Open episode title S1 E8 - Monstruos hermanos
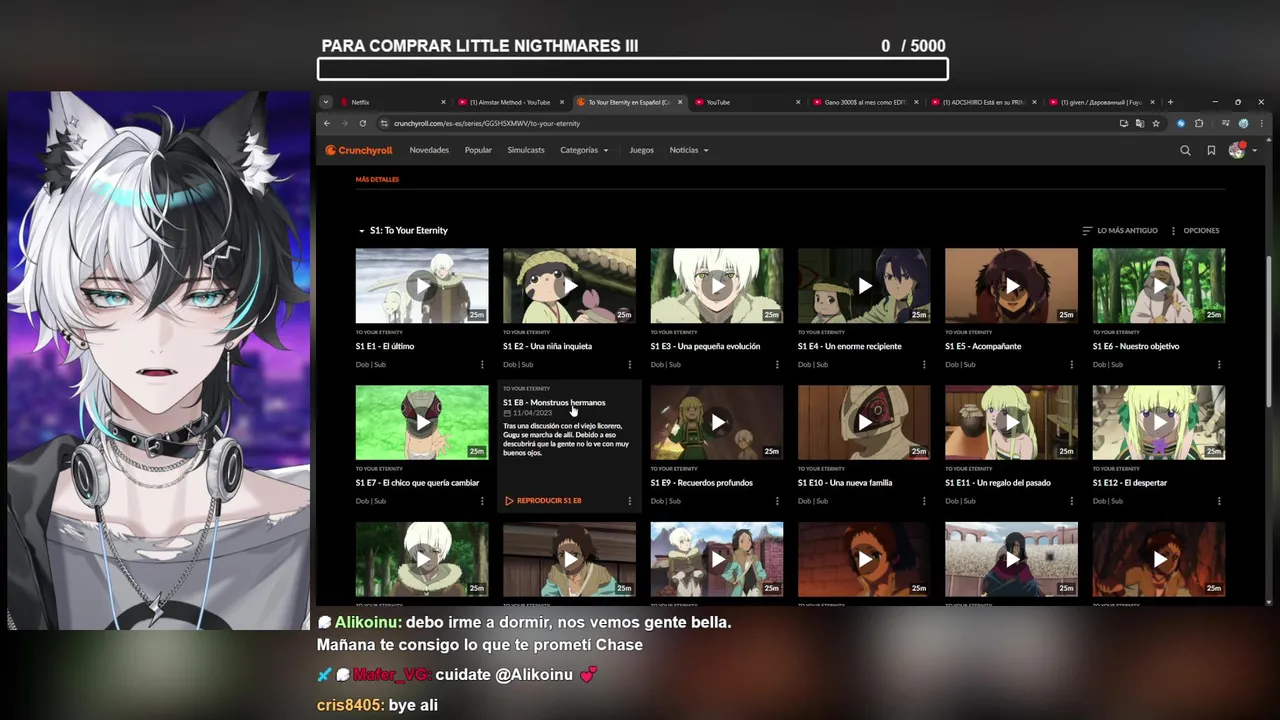Viewport: 1280px width, 720px height. [554, 403]
